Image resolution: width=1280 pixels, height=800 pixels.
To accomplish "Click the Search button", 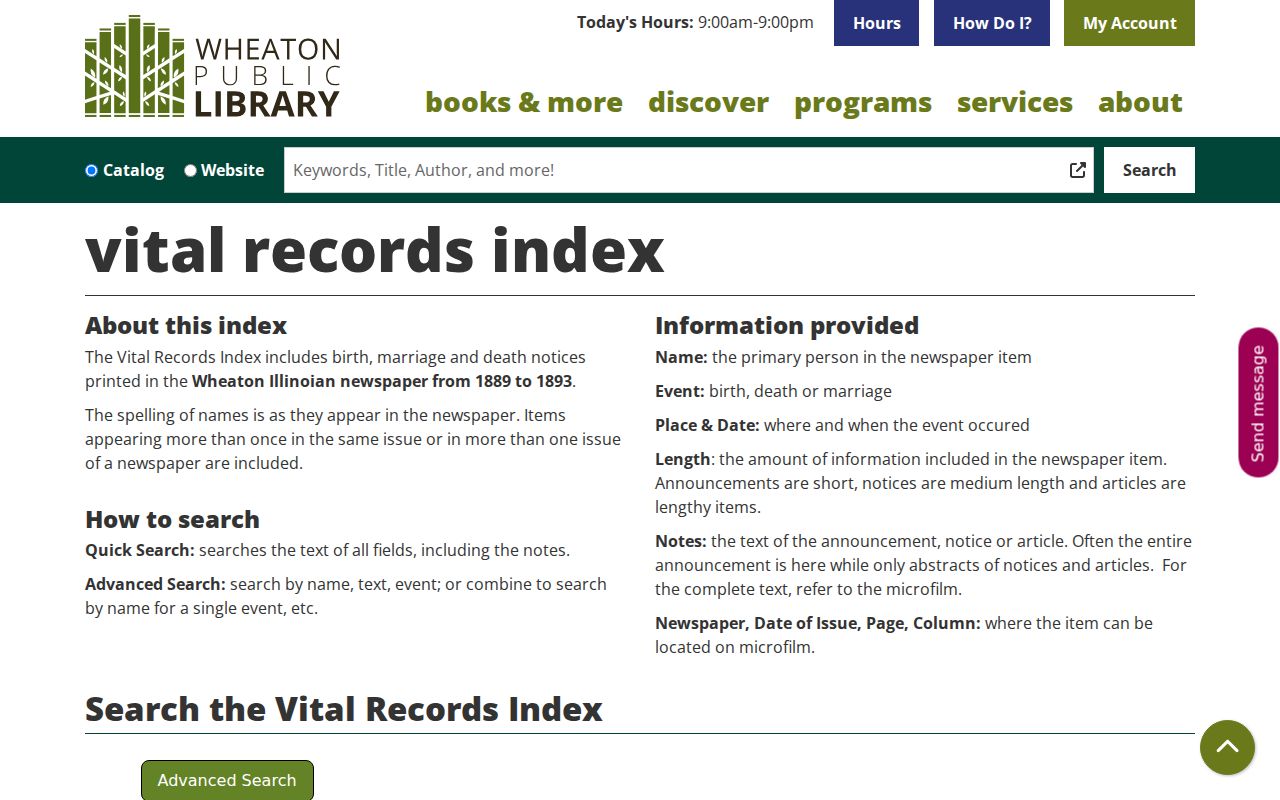I will click(x=1149, y=170).
